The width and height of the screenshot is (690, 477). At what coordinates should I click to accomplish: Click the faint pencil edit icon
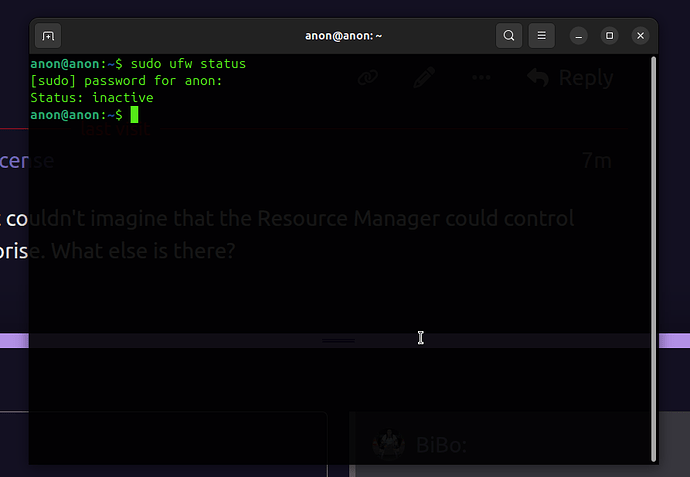click(424, 77)
